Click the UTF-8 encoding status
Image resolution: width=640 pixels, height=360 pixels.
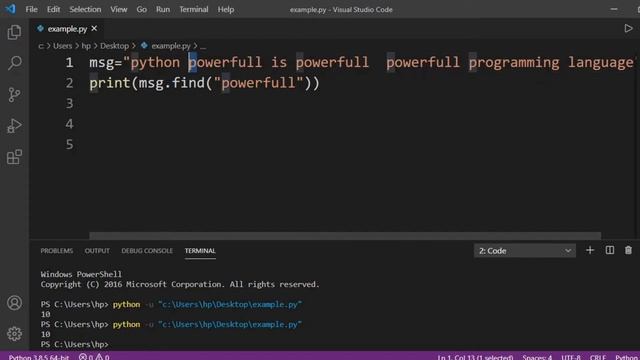coord(571,357)
